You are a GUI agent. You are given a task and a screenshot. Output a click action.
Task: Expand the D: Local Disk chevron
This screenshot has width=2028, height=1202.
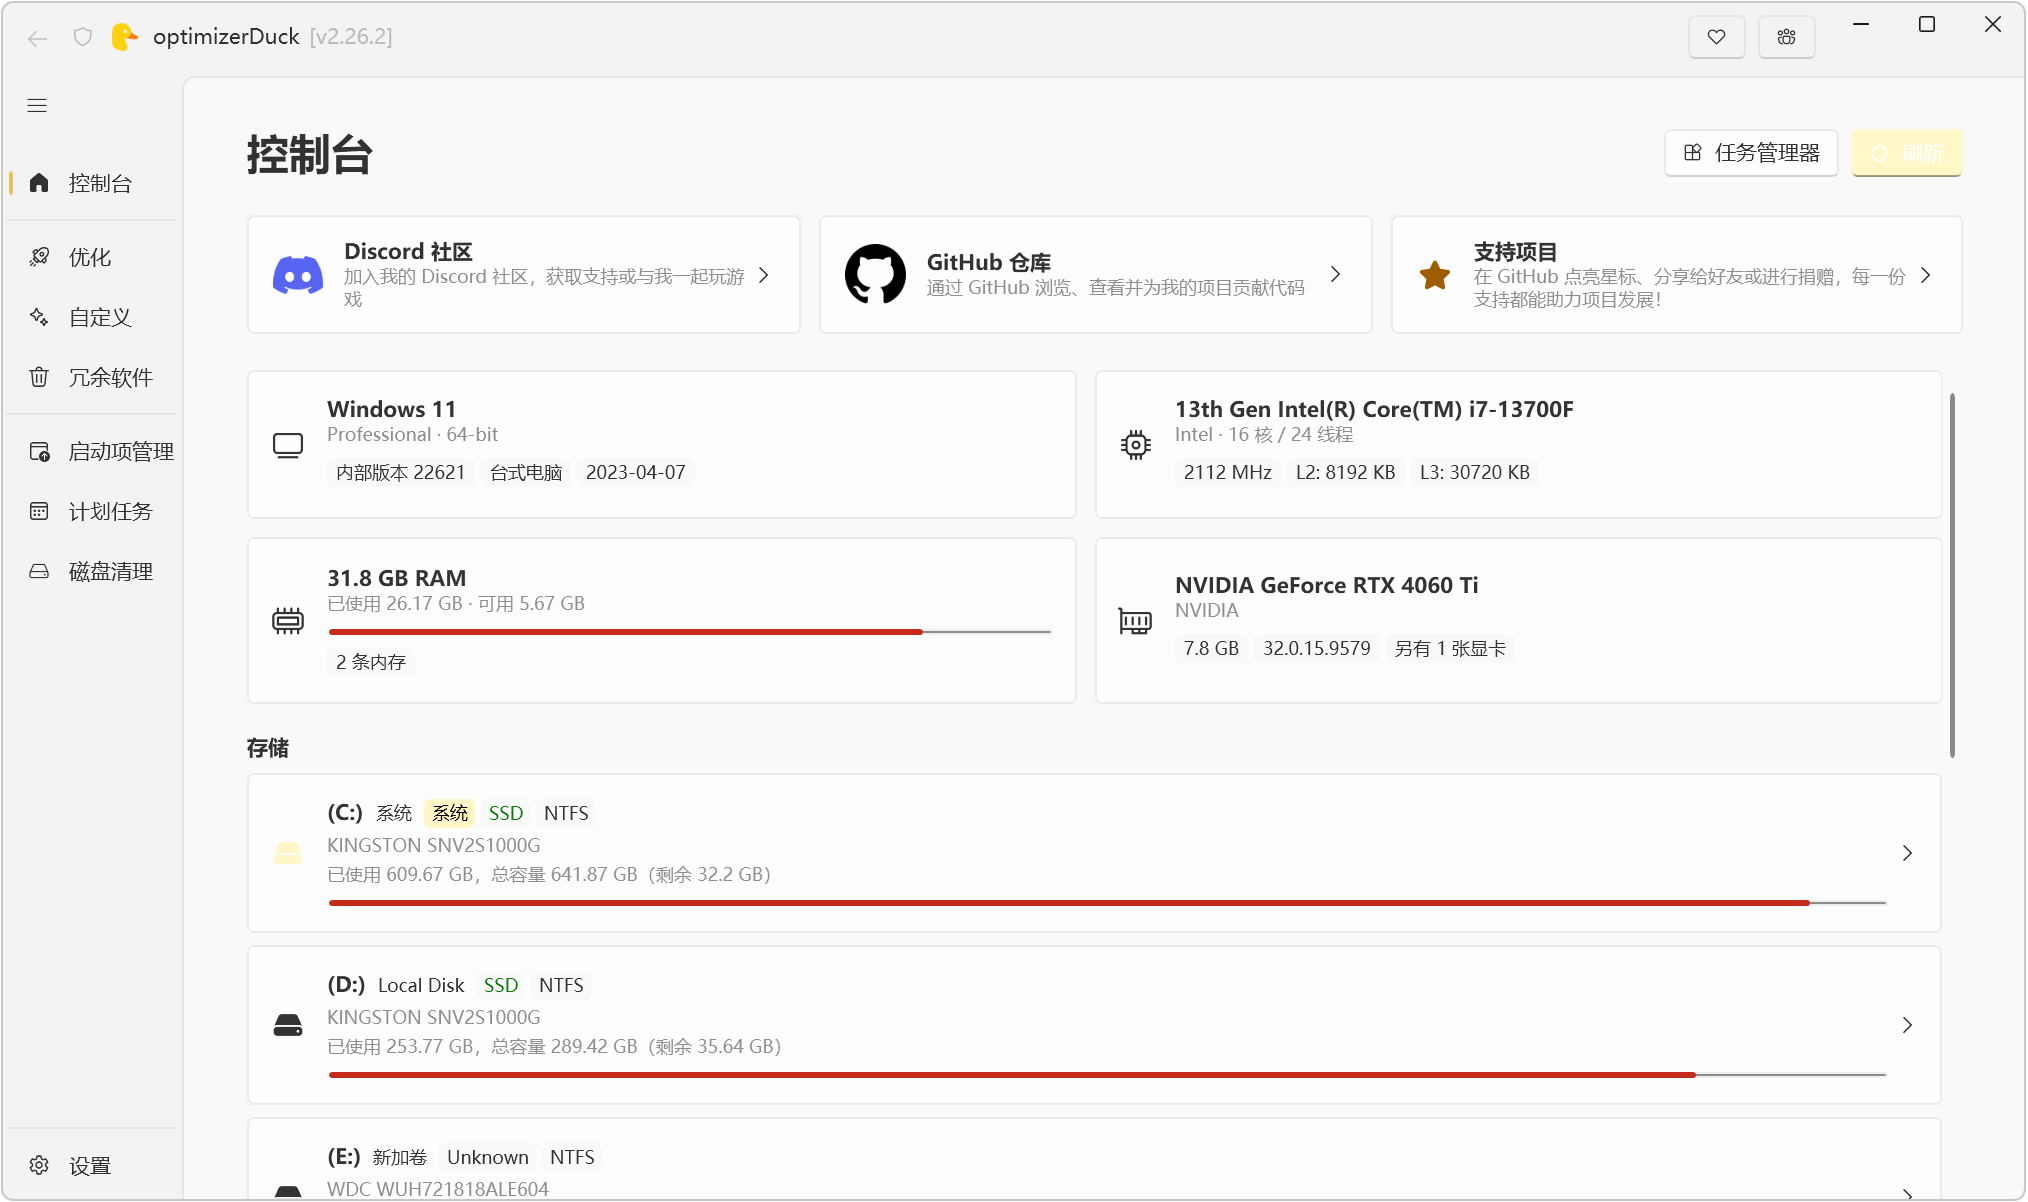pyautogui.click(x=1907, y=1025)
